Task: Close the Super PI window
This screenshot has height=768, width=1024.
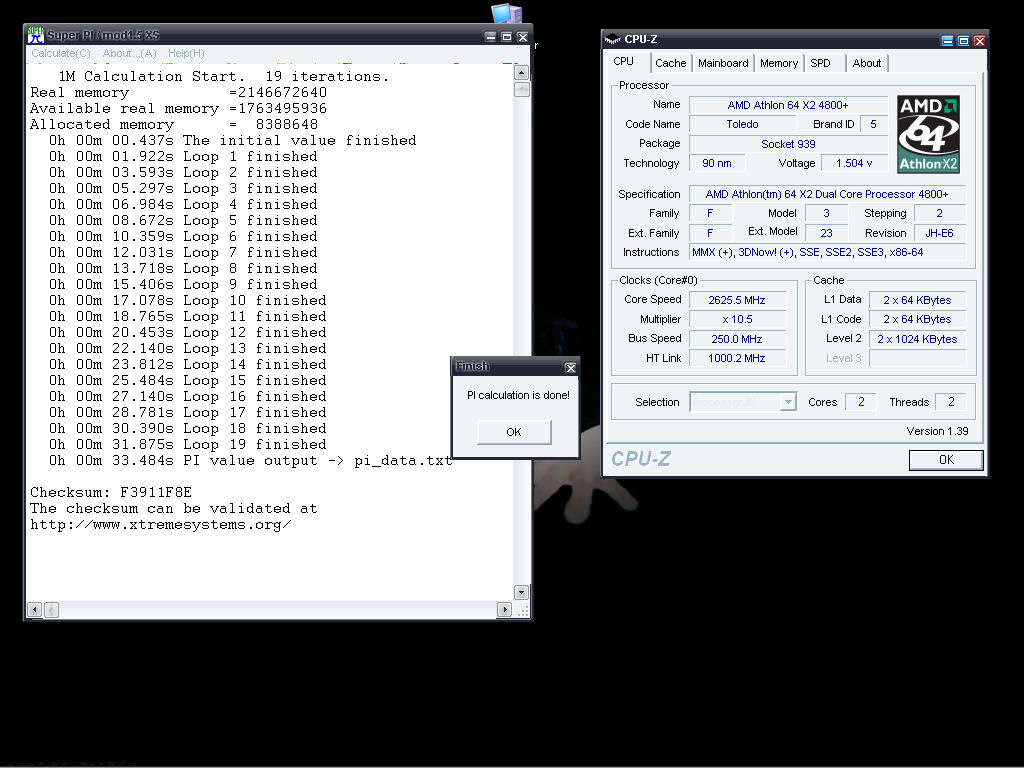Action: coord(522,37)
